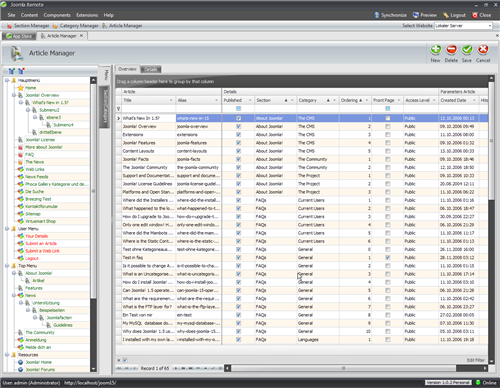Click the red Cancel icon

tap(483, 50)
